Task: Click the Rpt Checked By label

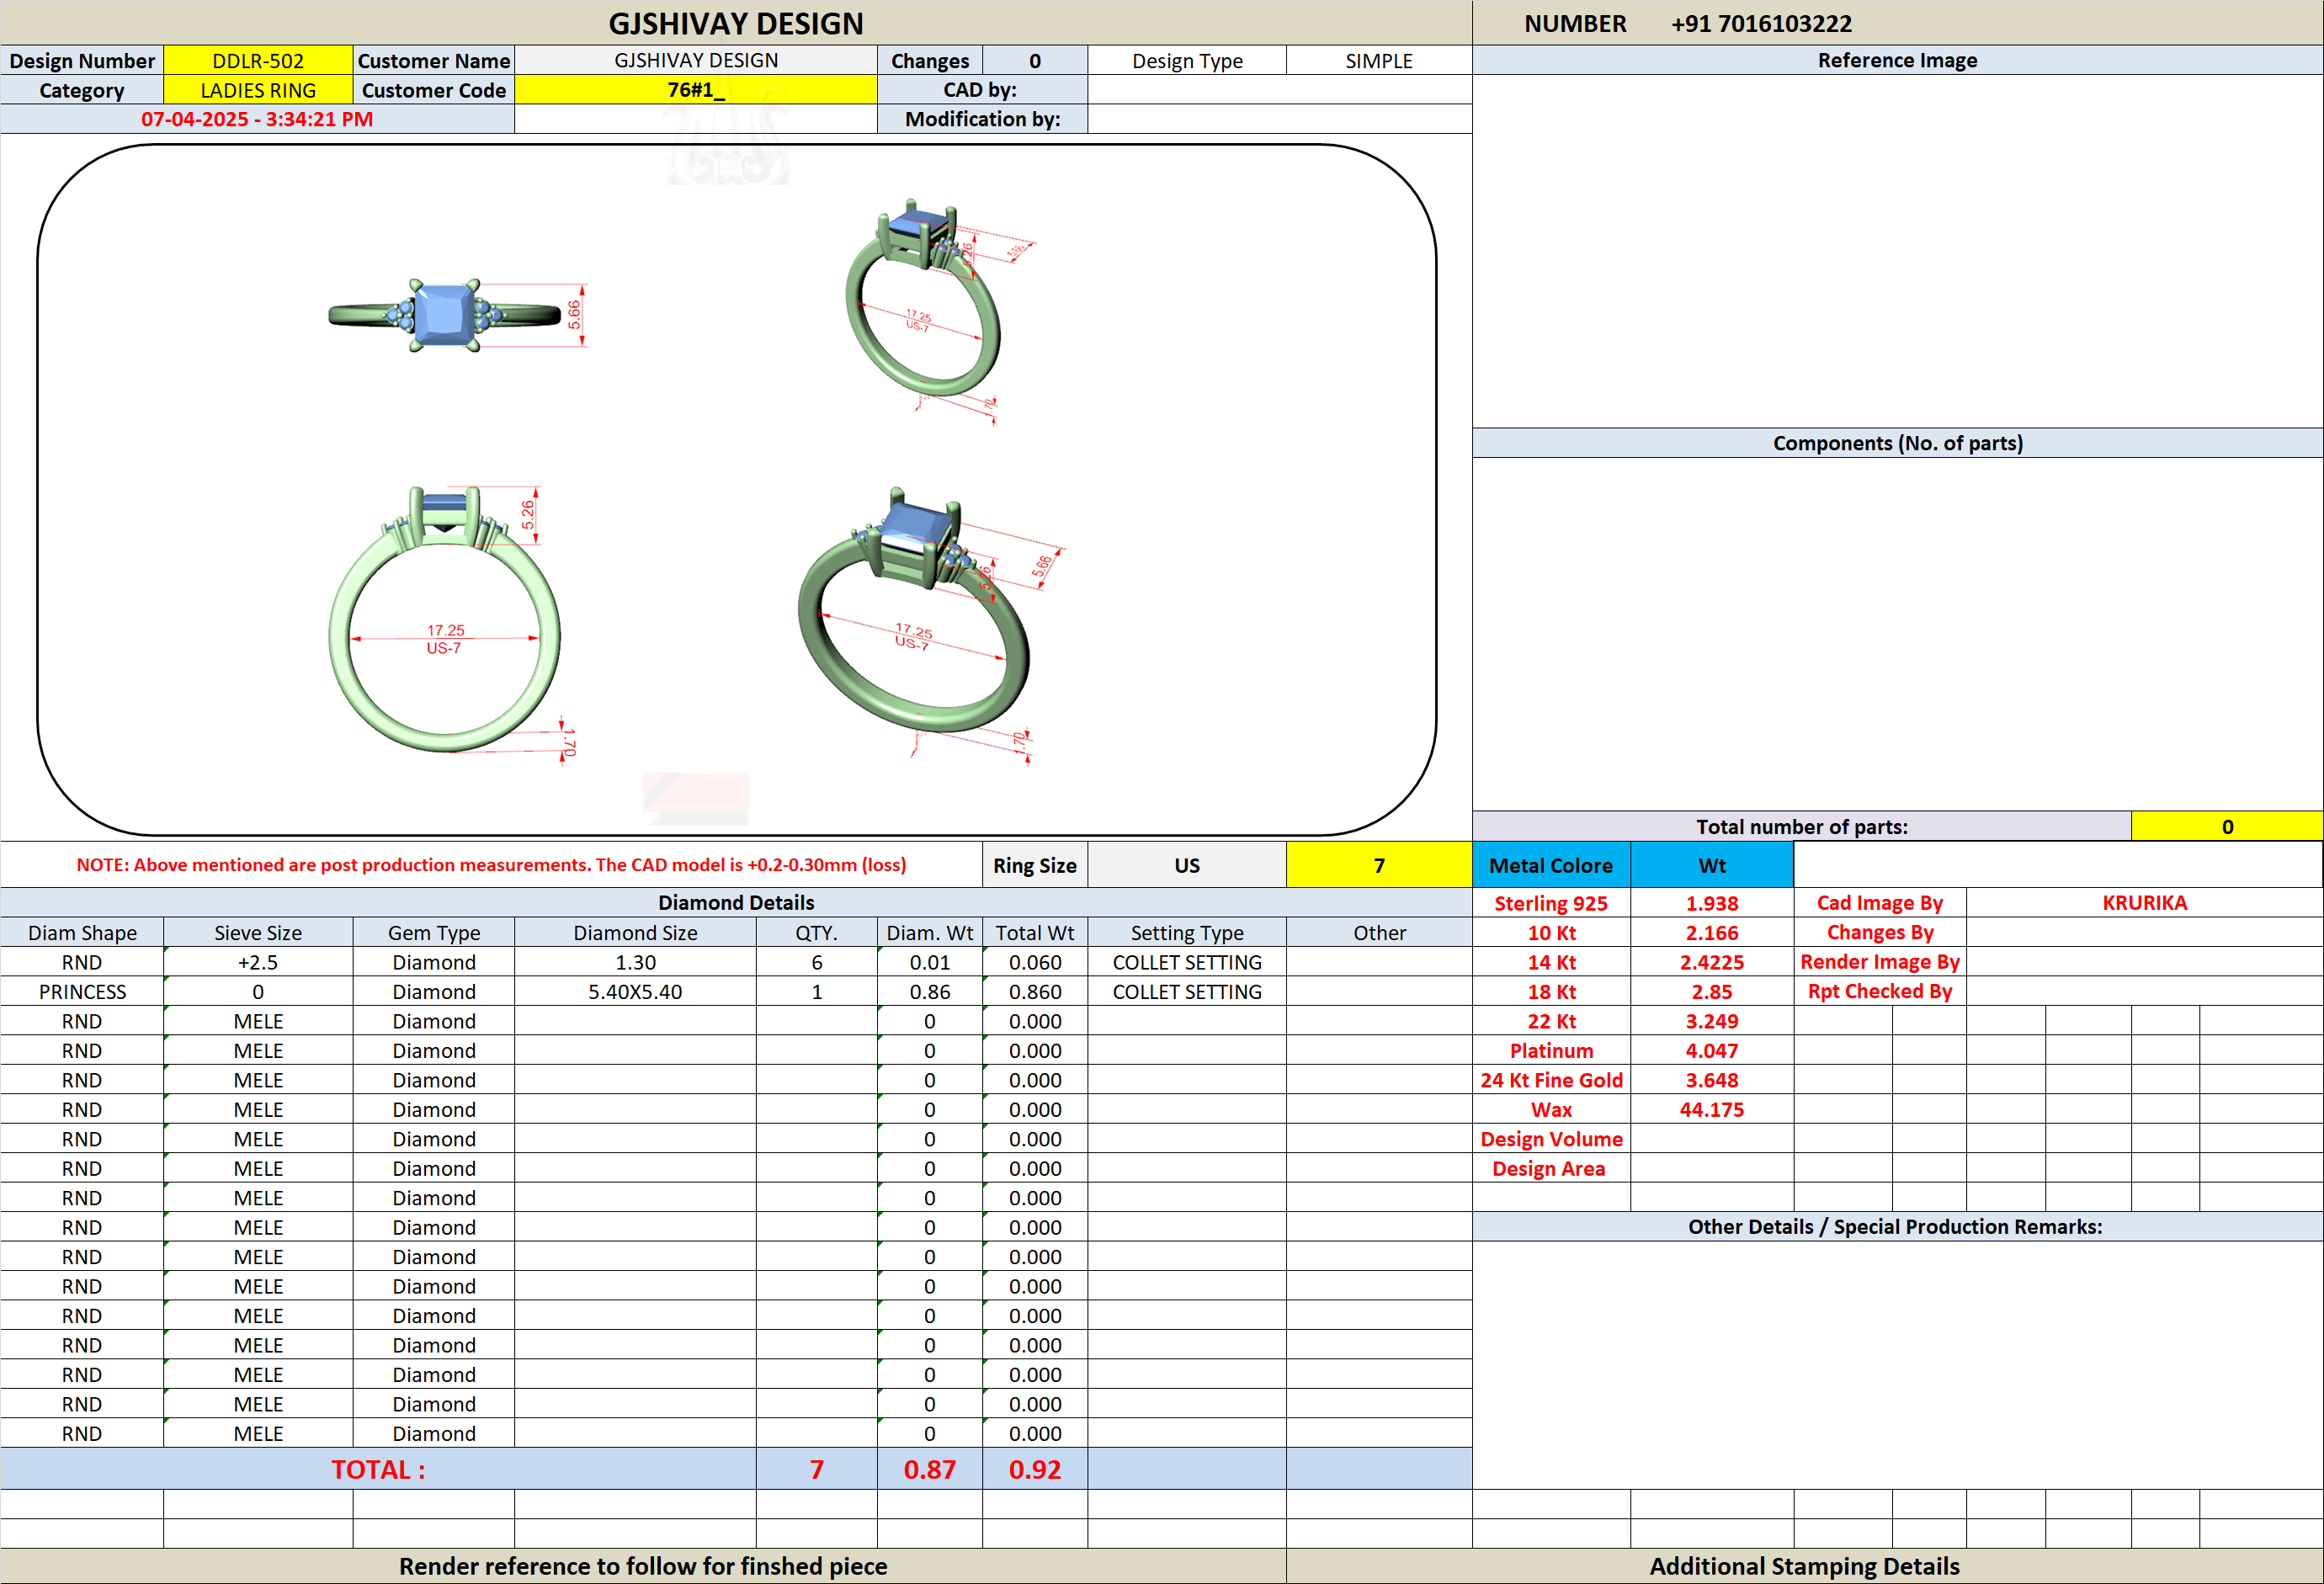Action: click(x=1880, y=991)
